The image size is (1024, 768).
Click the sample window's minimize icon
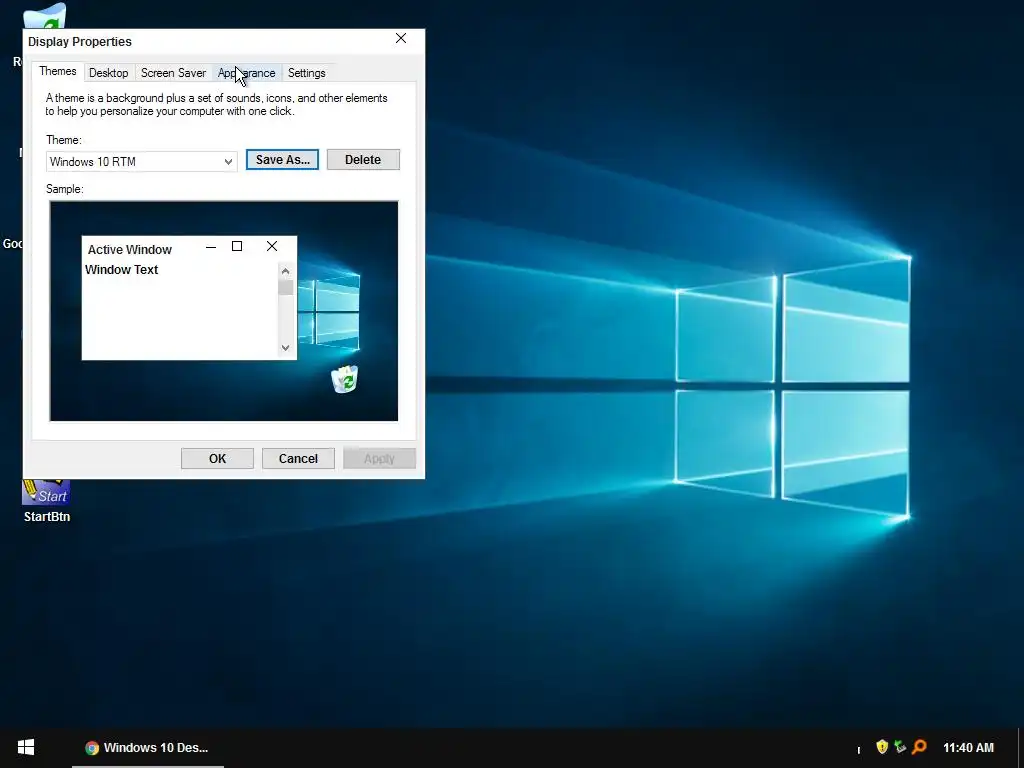tap(210, 247)
